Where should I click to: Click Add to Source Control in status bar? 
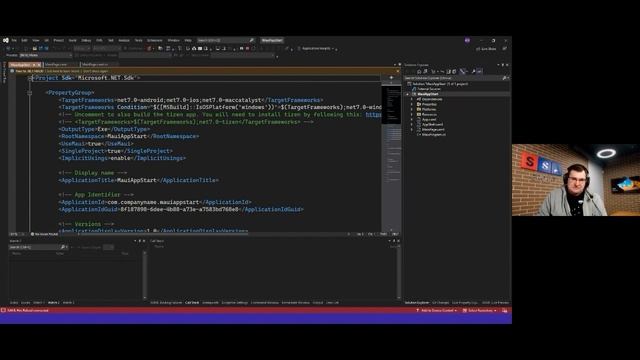pos(437,311)
